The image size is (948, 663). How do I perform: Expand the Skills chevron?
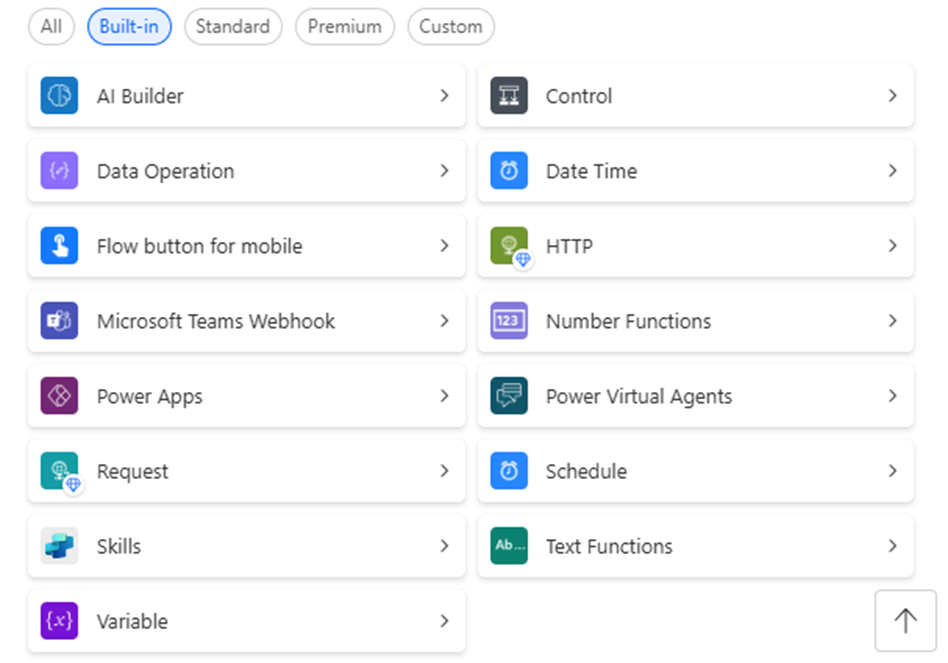pos(444,545)
